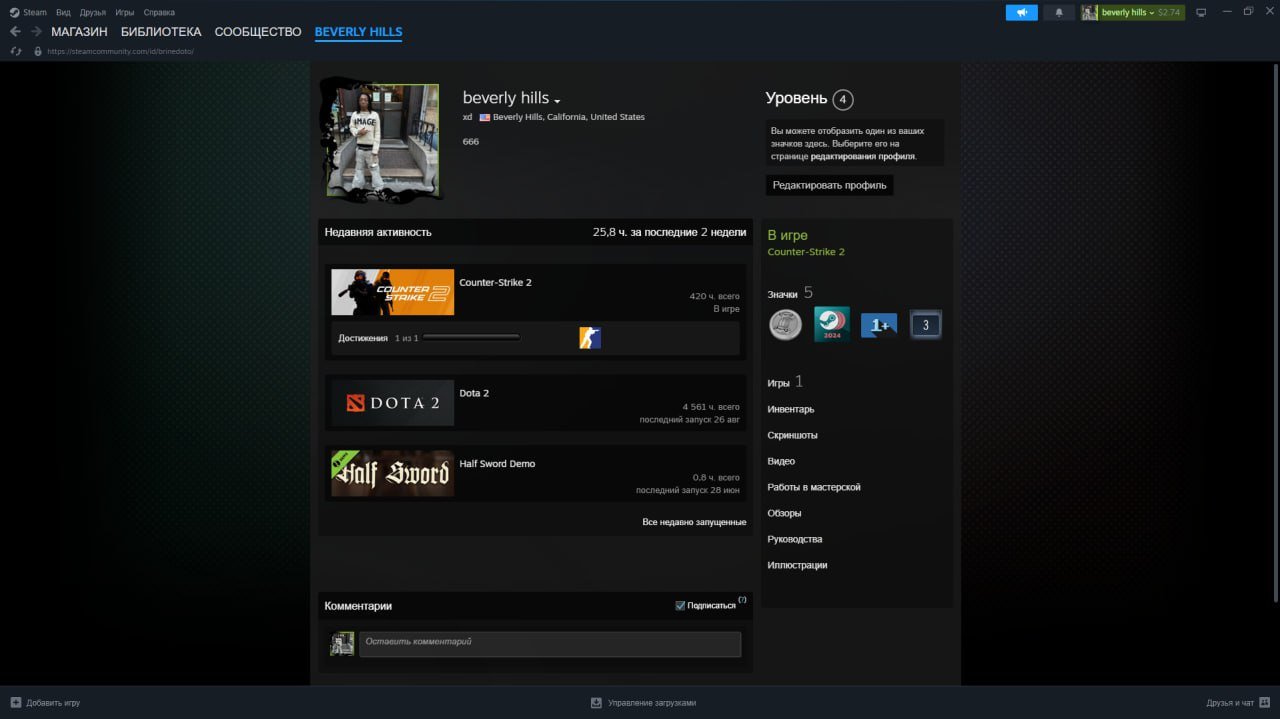Viewport: 1280px width, 719px height.
Task: Untick the Подписаться checkbox
Action: 680,605
